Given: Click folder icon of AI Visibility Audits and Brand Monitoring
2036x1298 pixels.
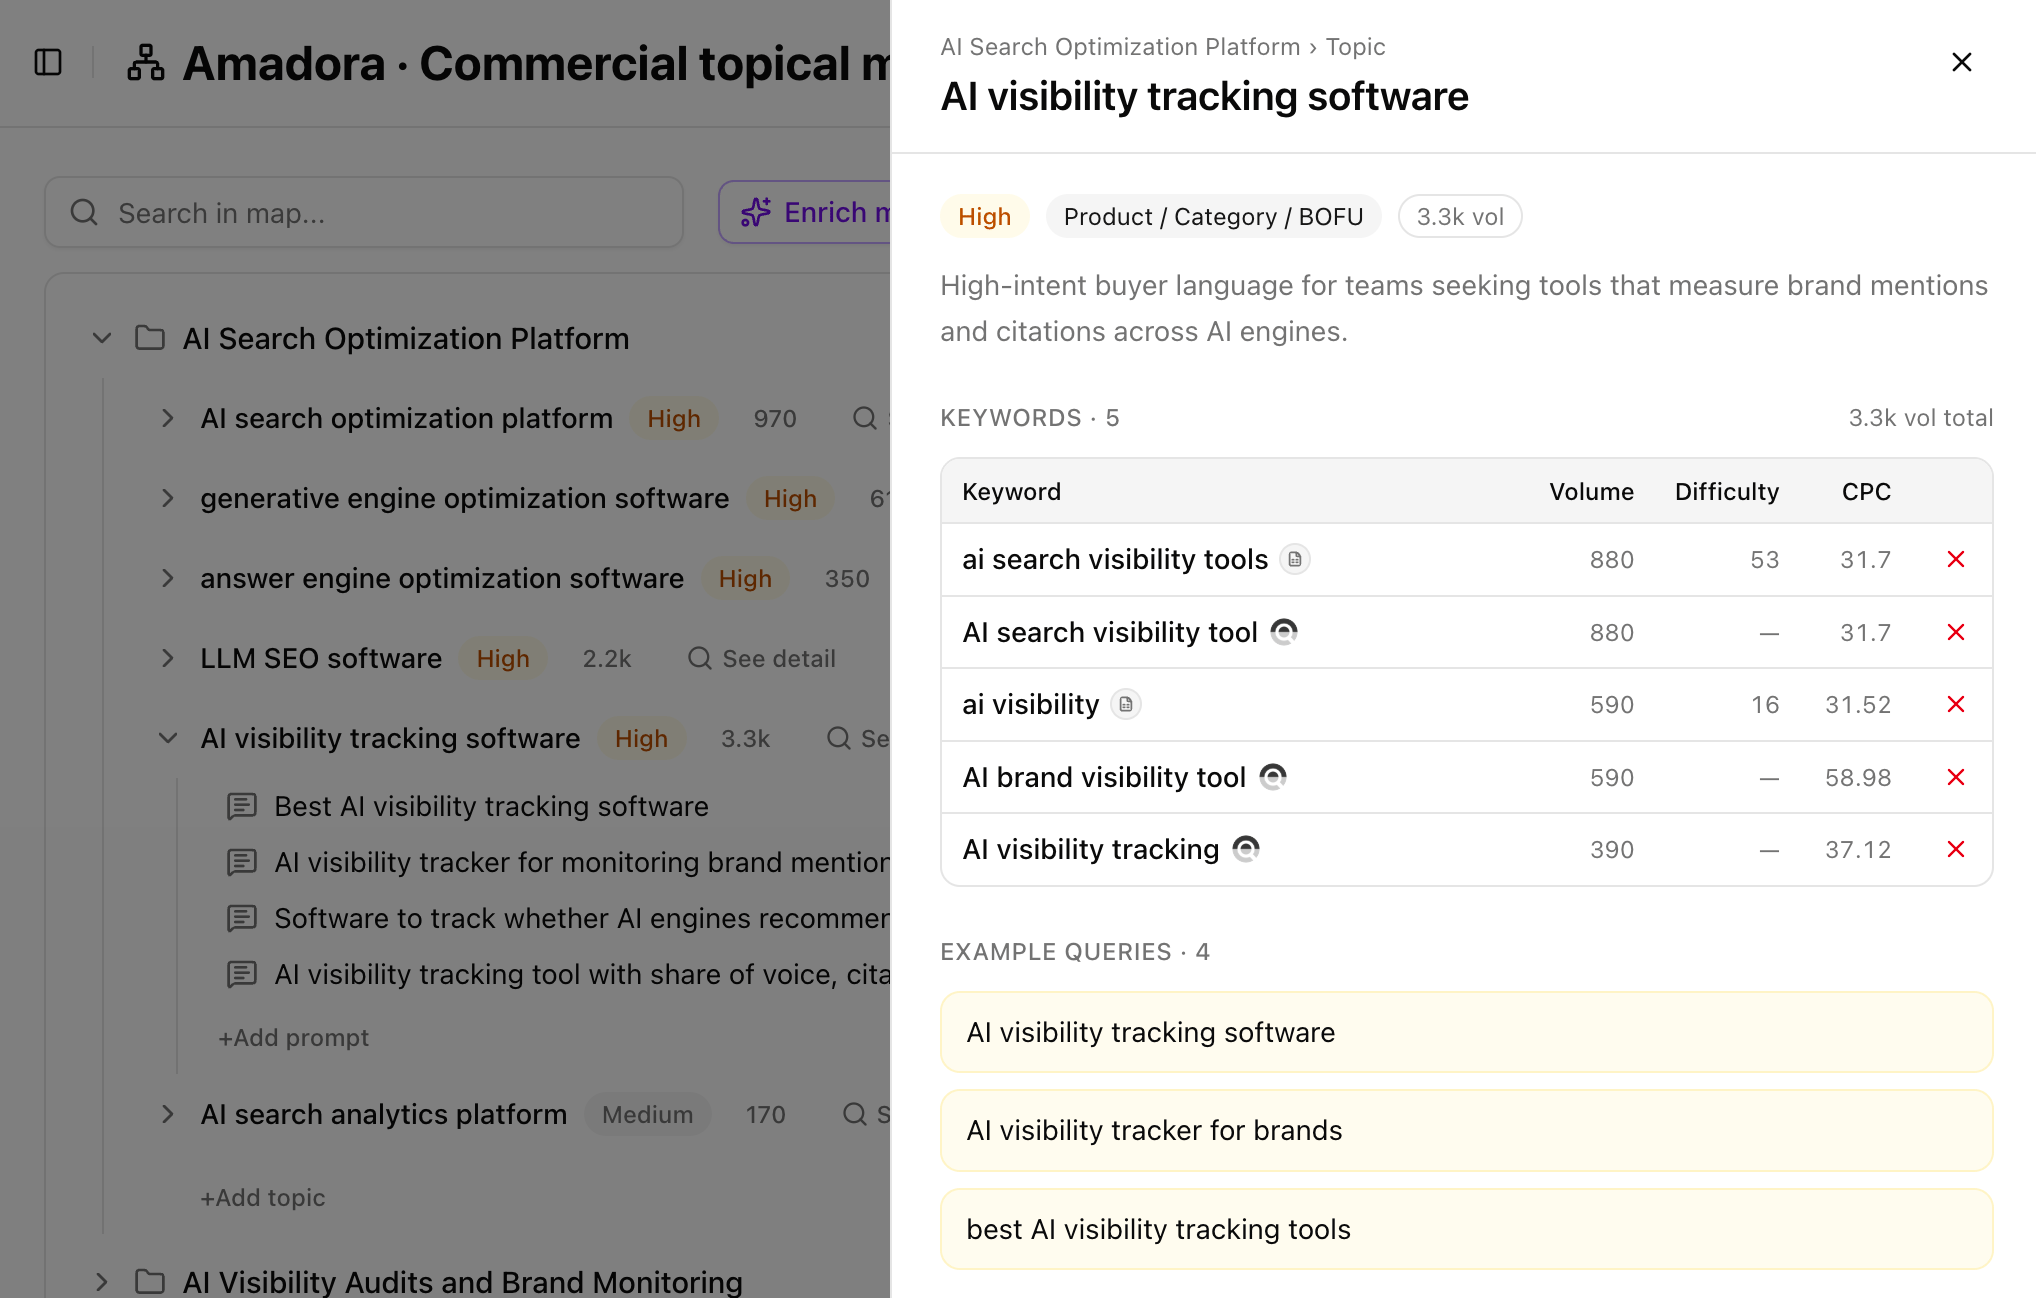Looking at the screenshot, I should click(x=150, y=1281).
